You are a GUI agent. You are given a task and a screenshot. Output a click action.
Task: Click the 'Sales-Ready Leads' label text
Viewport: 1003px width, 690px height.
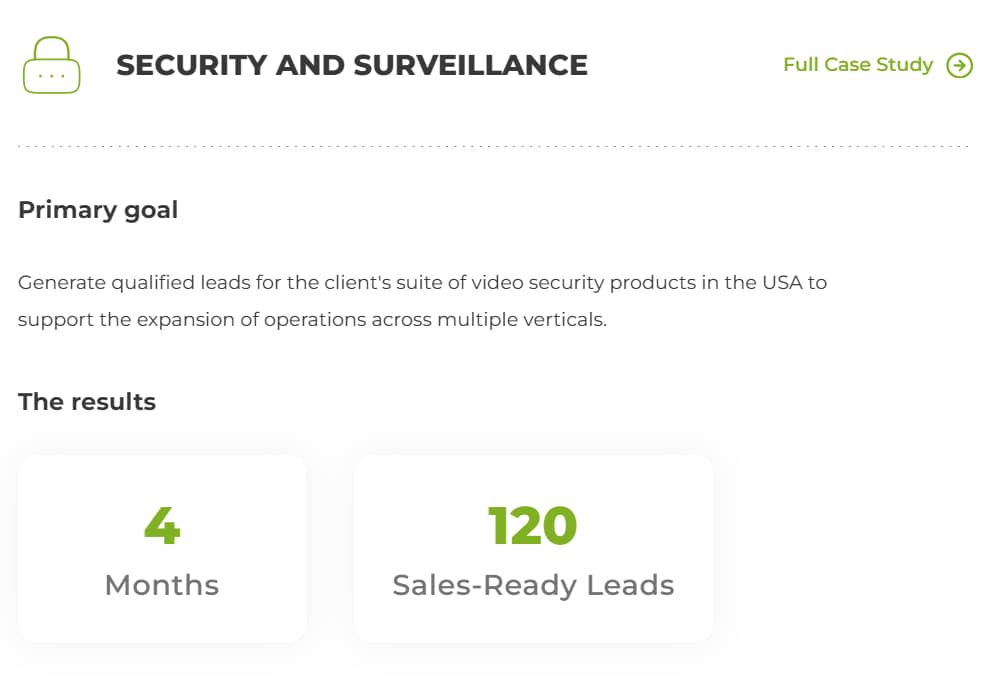point(533,585)
